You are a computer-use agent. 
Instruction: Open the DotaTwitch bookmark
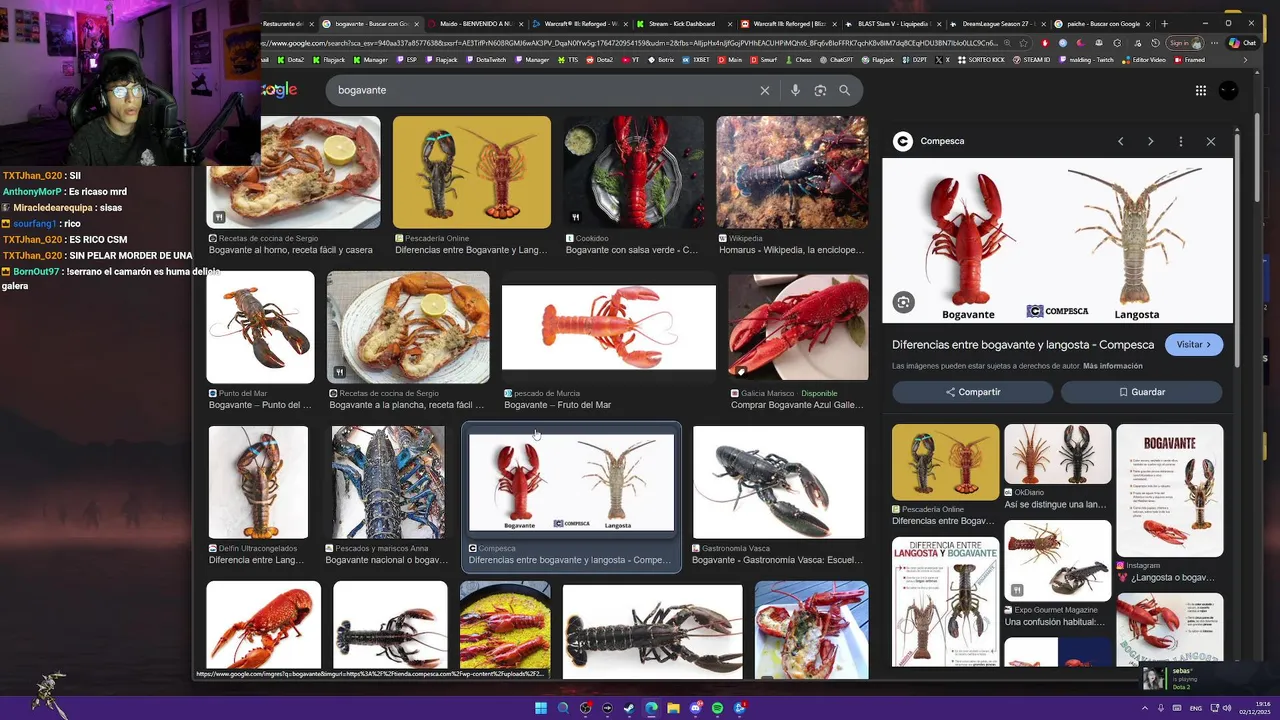tap(485, 60)
